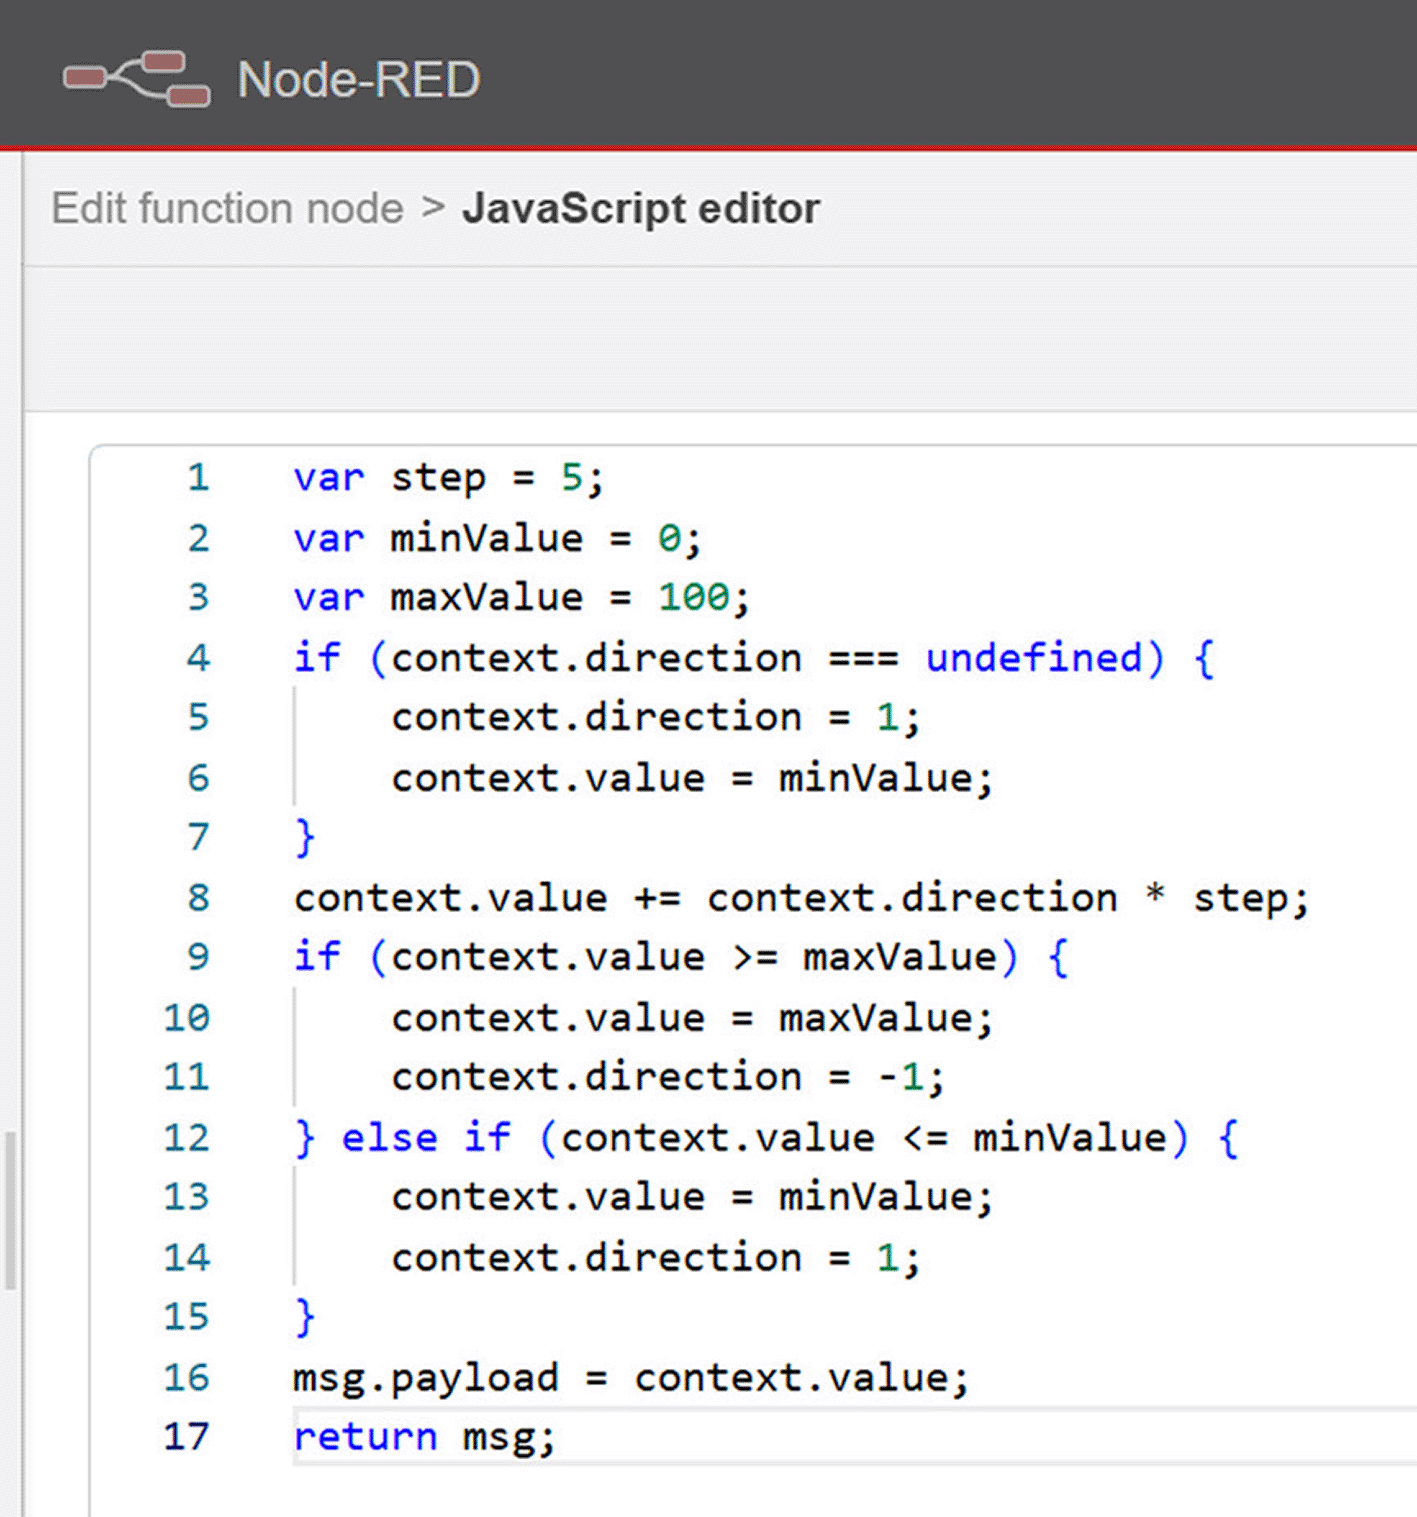Click the Node-RED logo icon
The height and width of the screenshot is (1517, 1417).
pyautogui.click(x=136, y=78)
